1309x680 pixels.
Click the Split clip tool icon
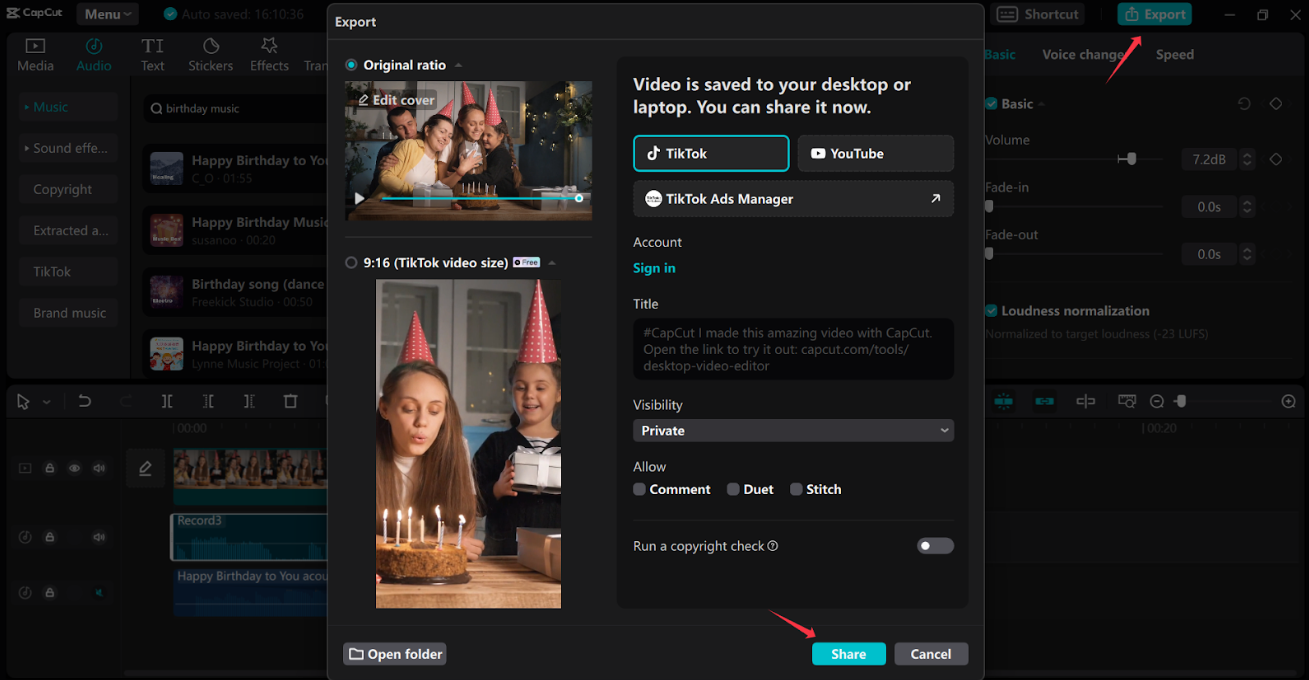tap(167, 401)
